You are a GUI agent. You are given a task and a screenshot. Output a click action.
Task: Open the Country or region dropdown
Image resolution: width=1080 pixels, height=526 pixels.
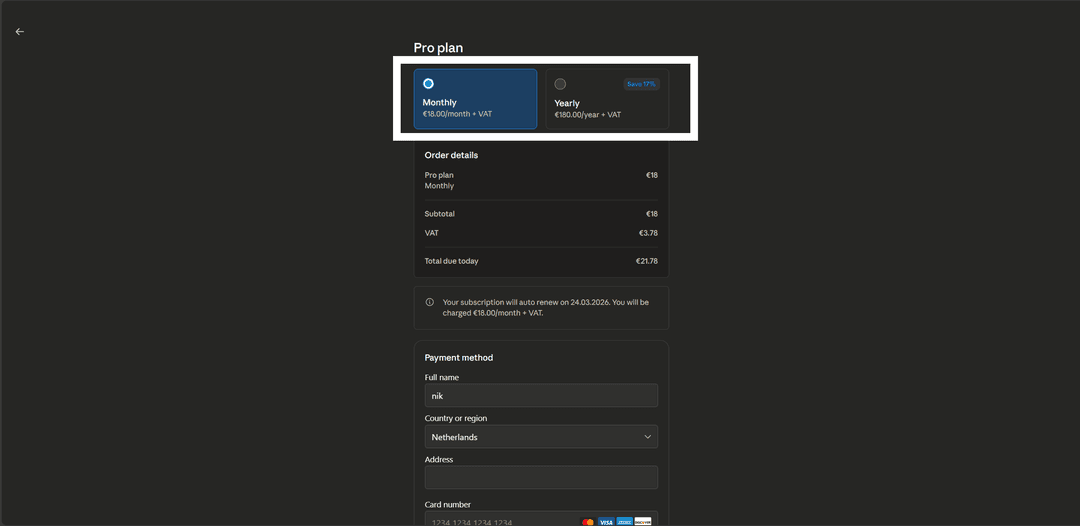click(x=541, y=437)
